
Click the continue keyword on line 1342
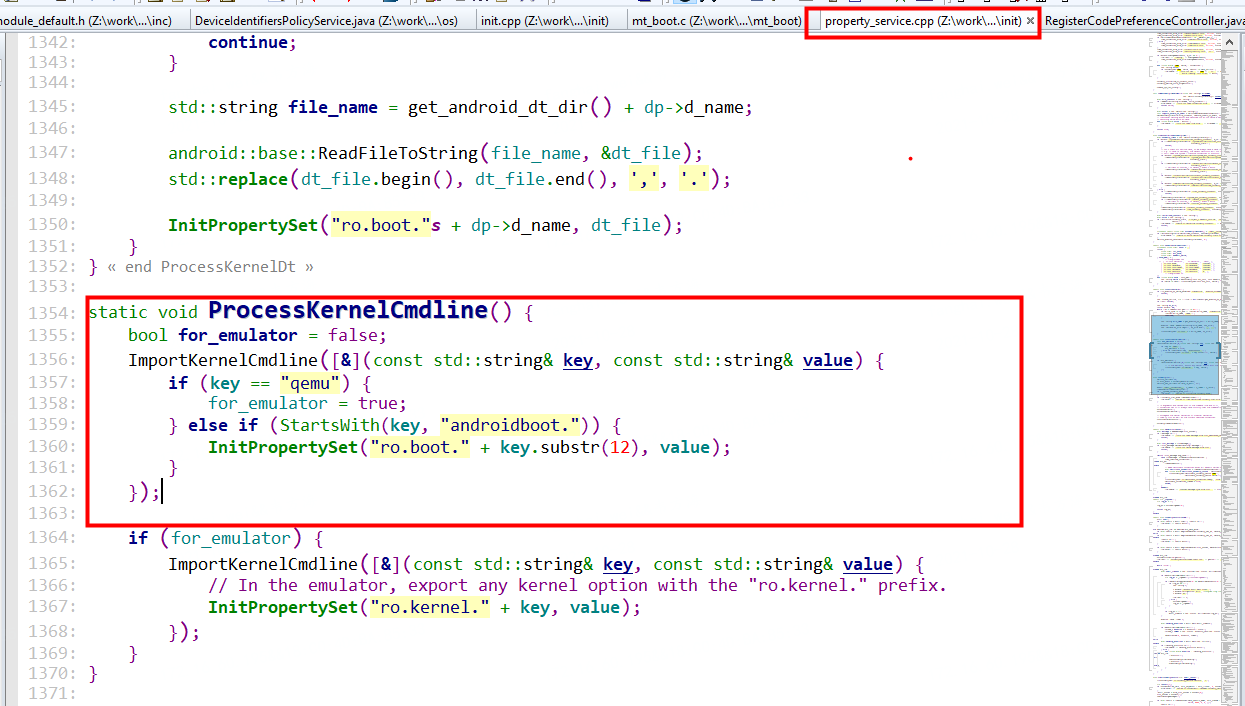click(247, 42)
